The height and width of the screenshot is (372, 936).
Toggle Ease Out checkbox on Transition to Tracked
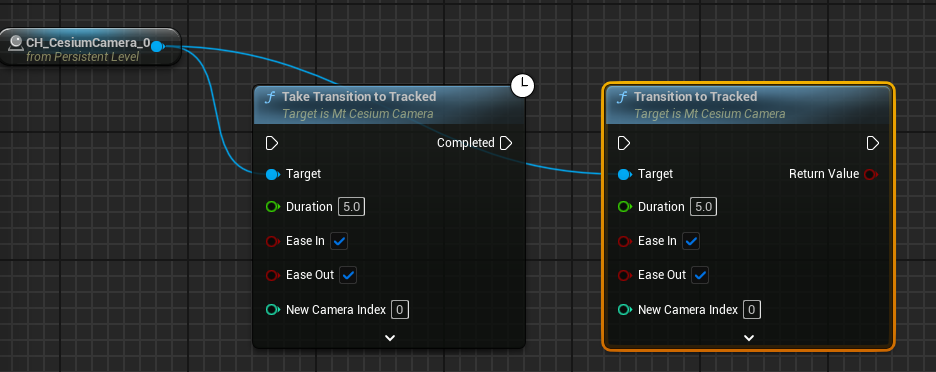pos(700,275)
